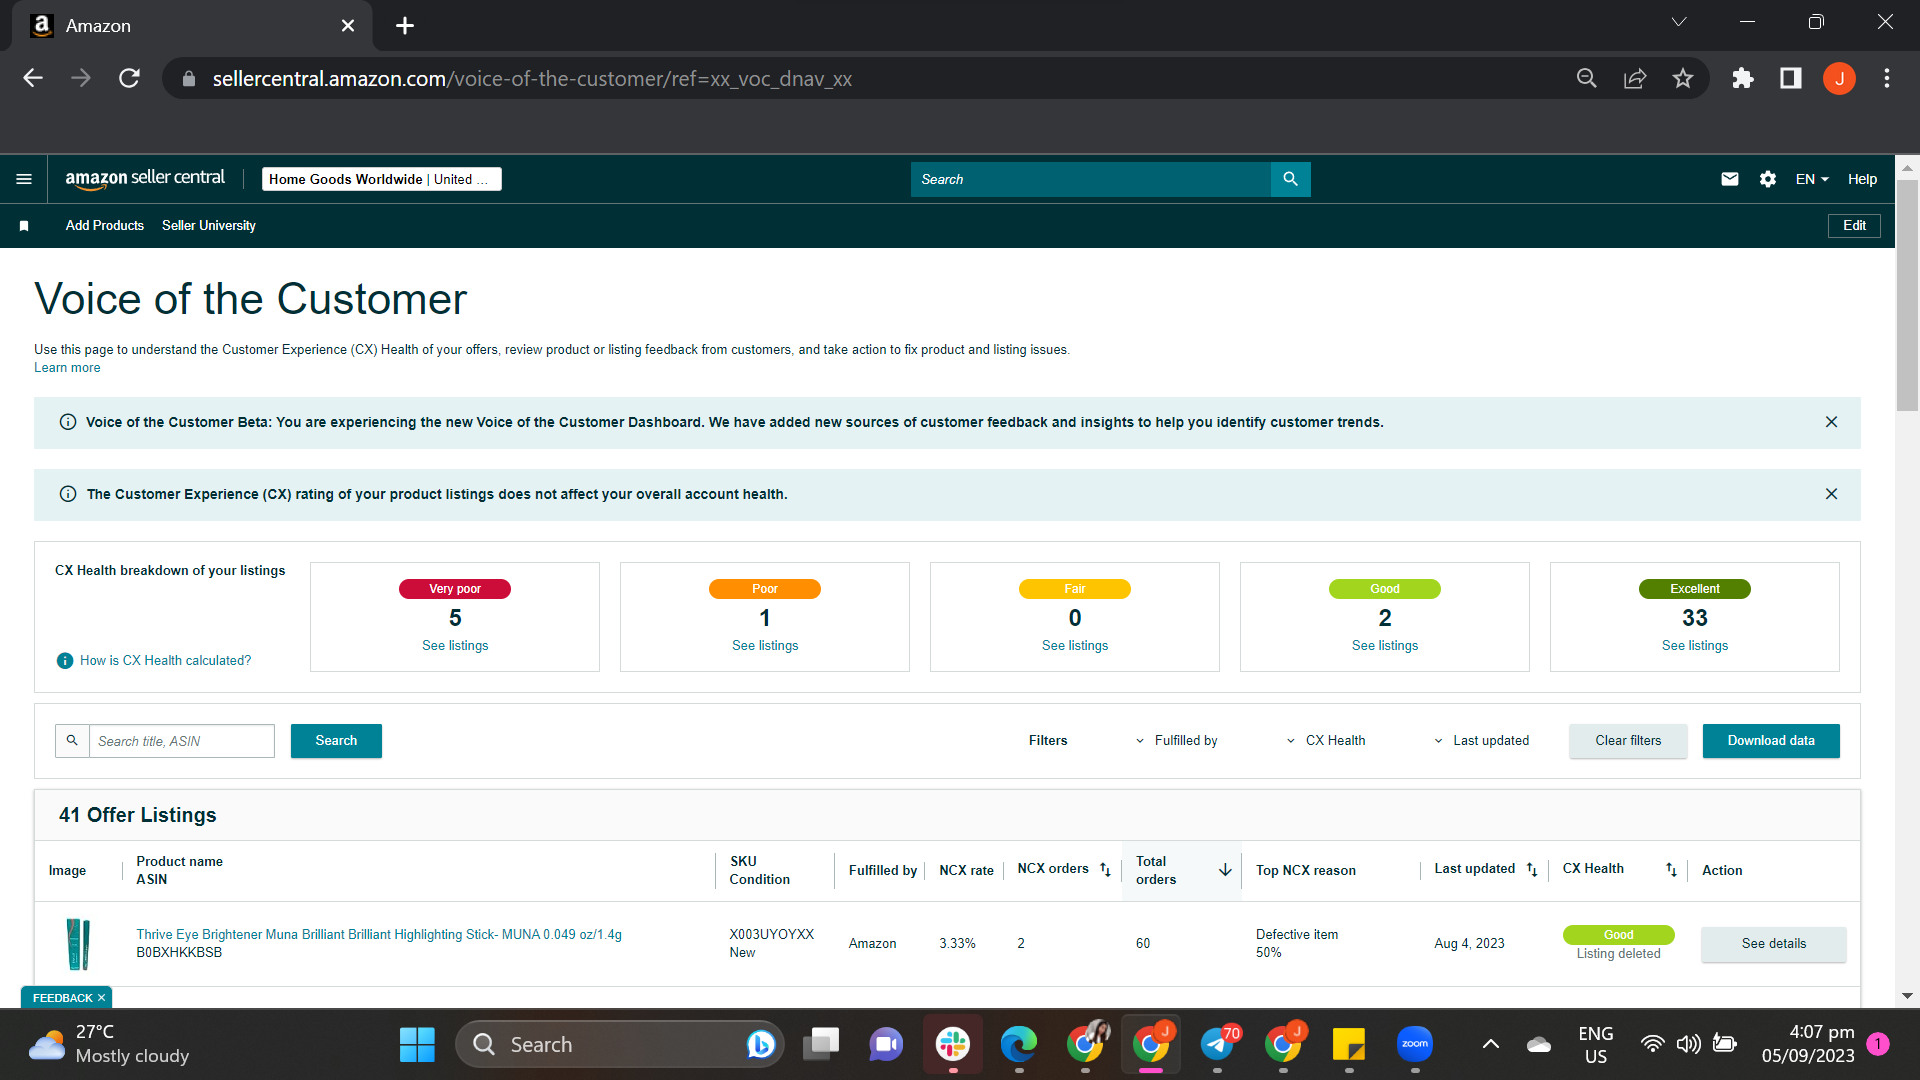
Task: Open Slack from the taskbar
Action: tap(953, 1045)
